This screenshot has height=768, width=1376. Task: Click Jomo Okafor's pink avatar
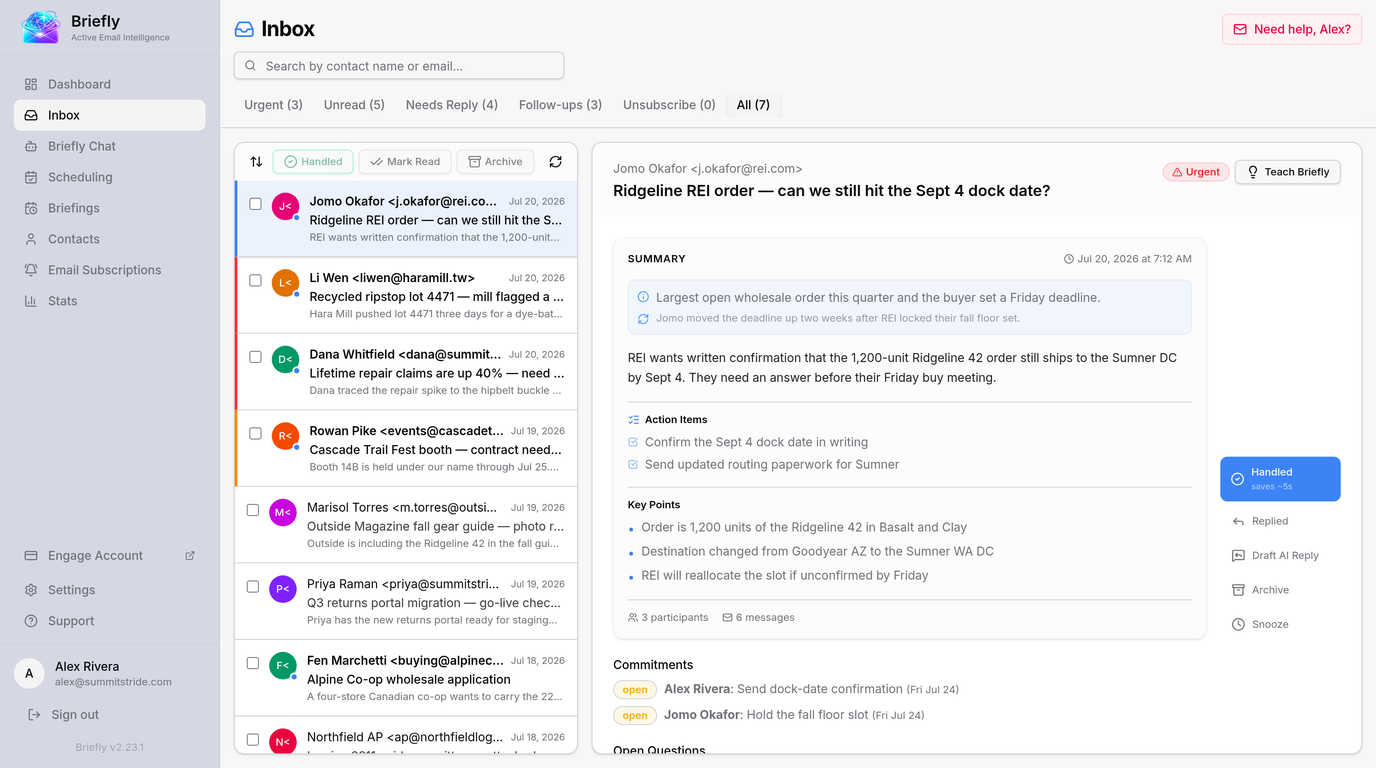pos(285,207)
